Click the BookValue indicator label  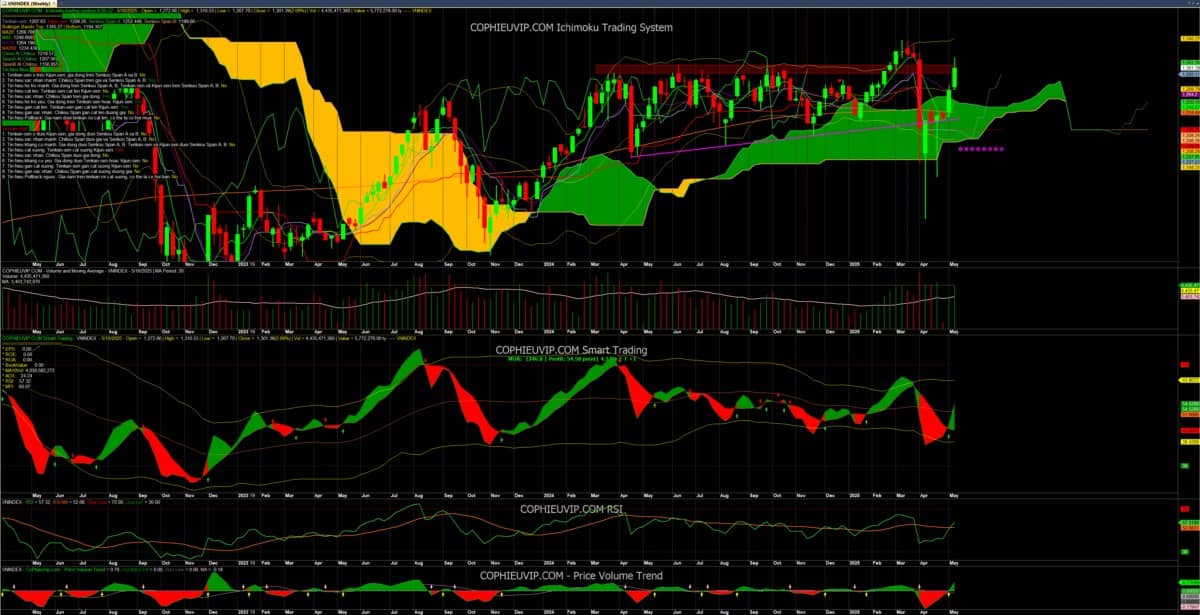[24, 365]
